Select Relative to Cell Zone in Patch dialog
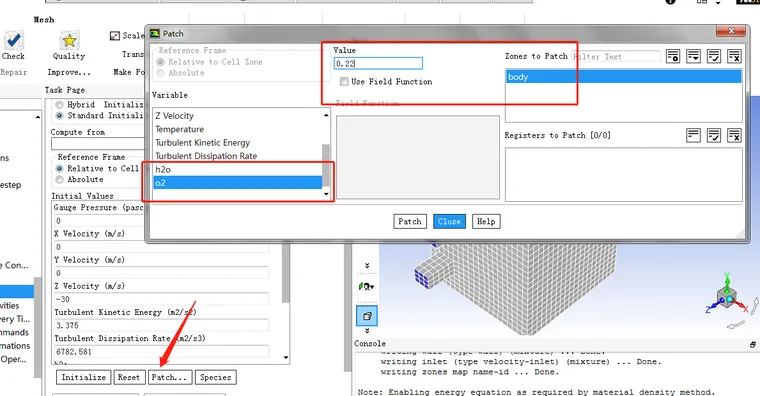Image resolution: width=760 pixels, height=396 pixels. pos(160,62)
